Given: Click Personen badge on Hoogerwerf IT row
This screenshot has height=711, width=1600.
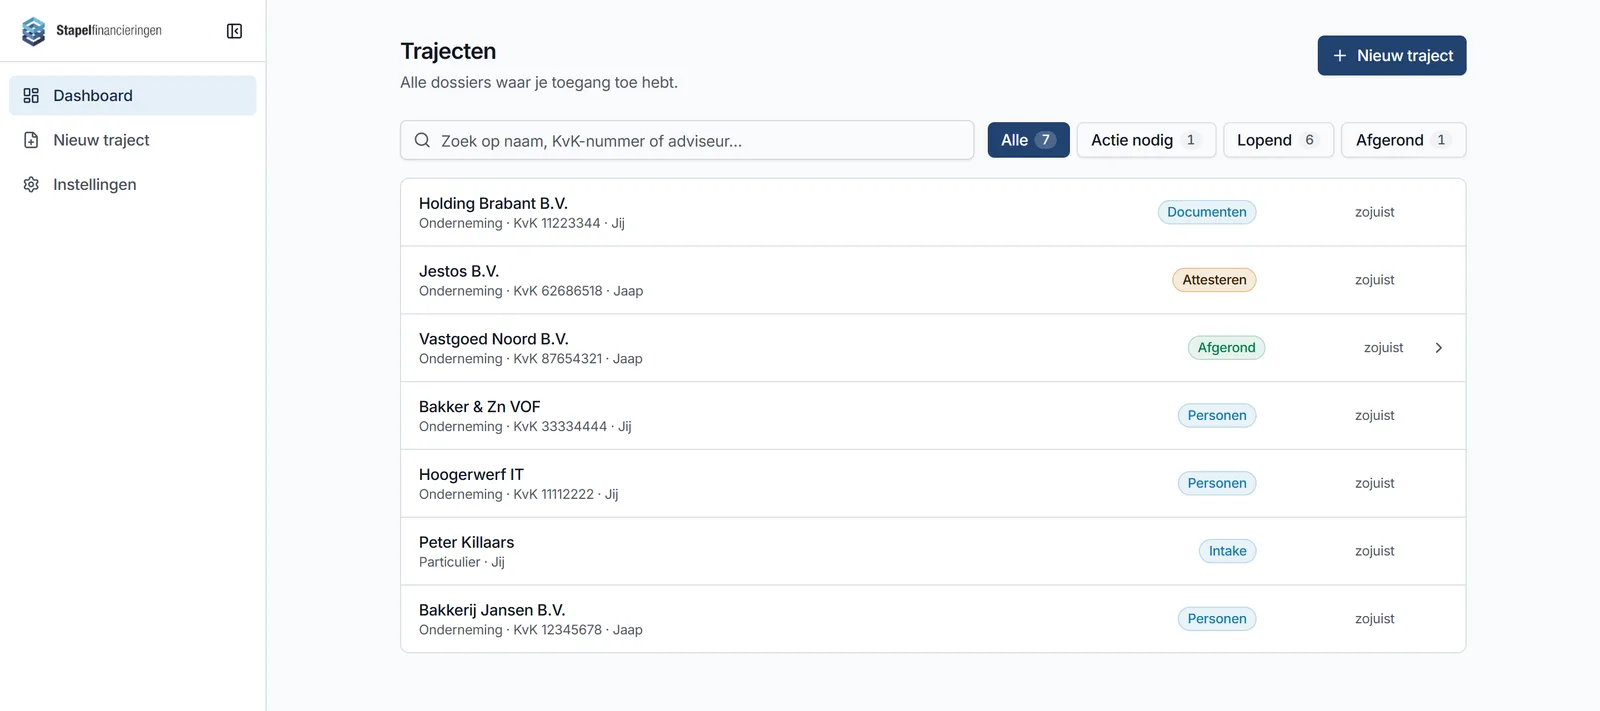Looking at the screenshot, I should tap(1217, 483).
